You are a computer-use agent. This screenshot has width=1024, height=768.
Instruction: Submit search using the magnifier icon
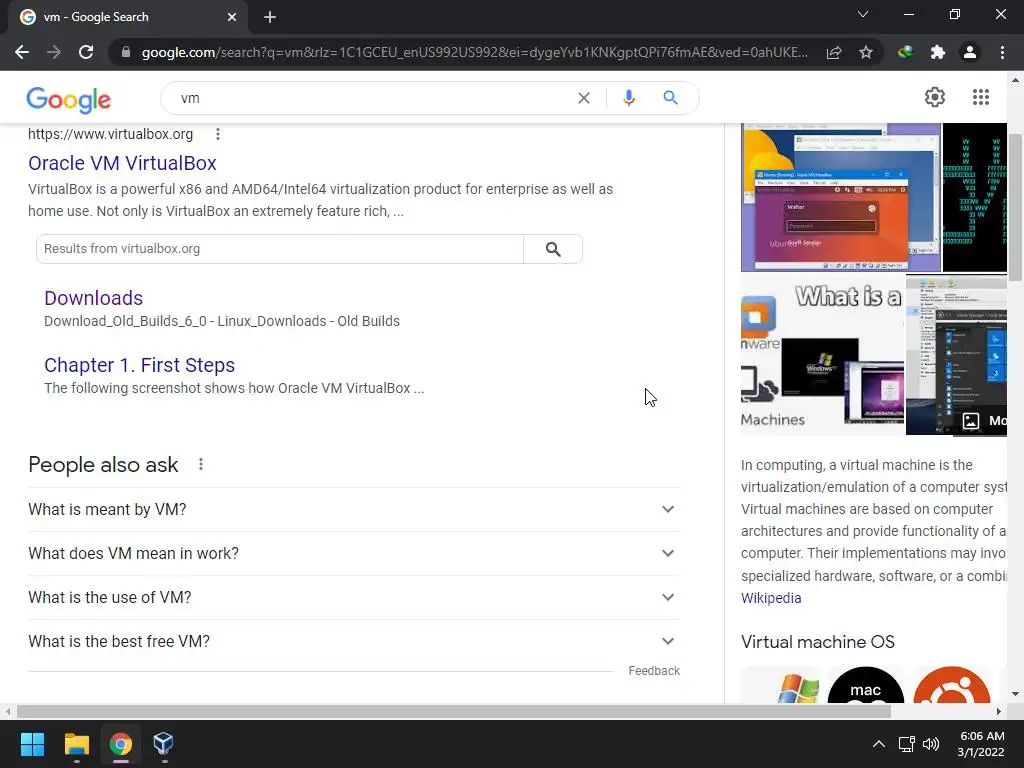(x=670, y=98)
